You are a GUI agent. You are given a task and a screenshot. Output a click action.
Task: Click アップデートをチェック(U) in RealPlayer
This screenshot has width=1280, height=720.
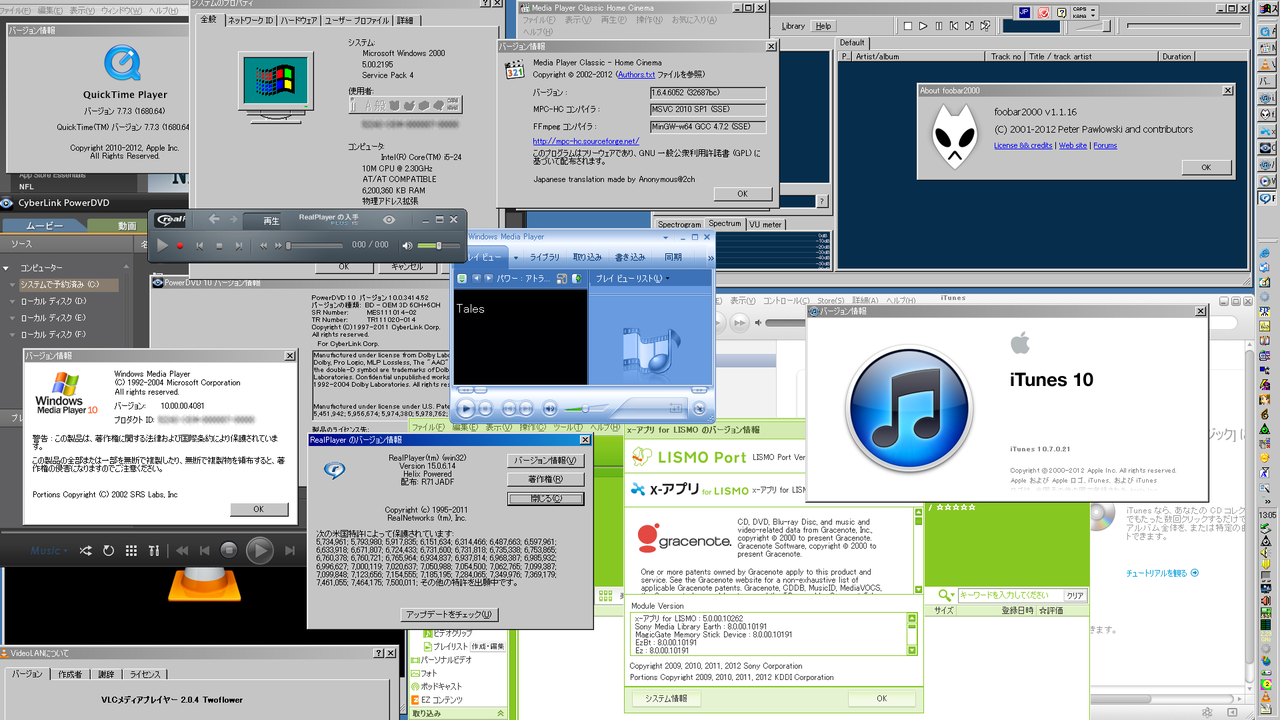point(451,615)
